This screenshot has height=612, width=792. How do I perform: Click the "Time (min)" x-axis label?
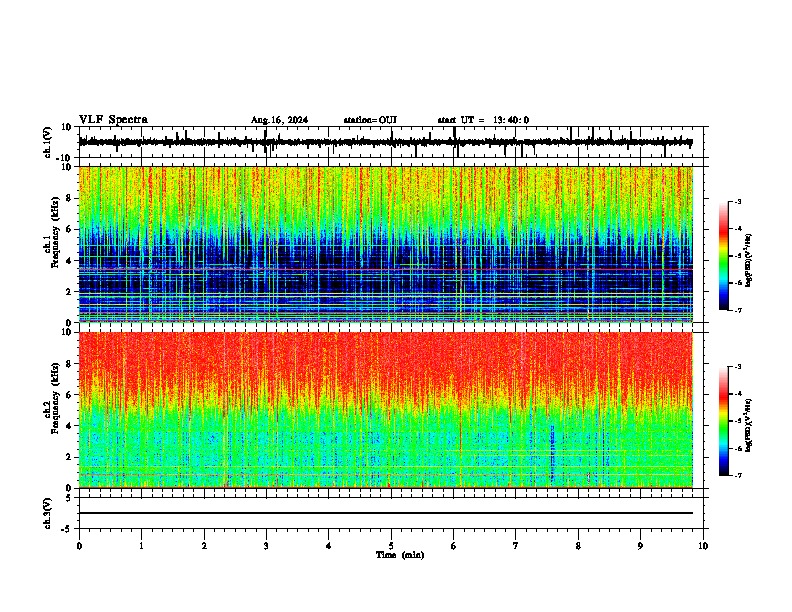(400, 555)
